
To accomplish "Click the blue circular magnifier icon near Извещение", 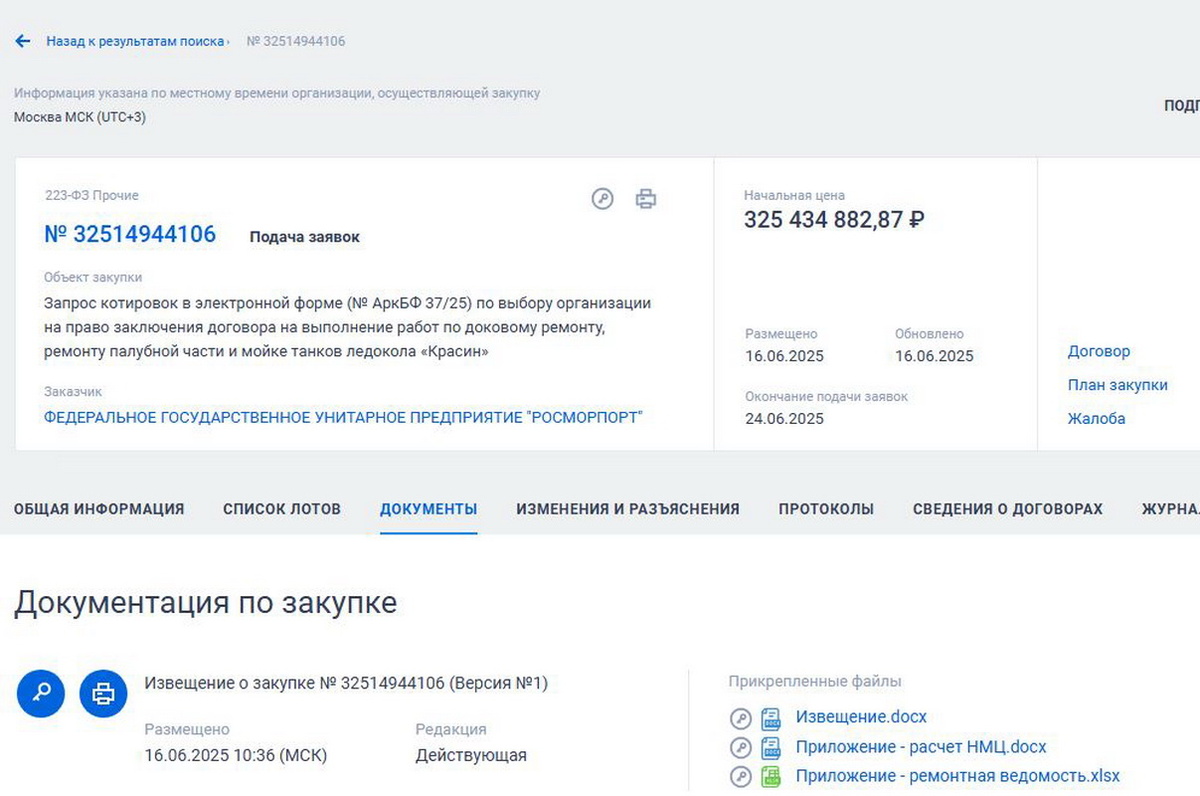I will click(x=40, y=693).
